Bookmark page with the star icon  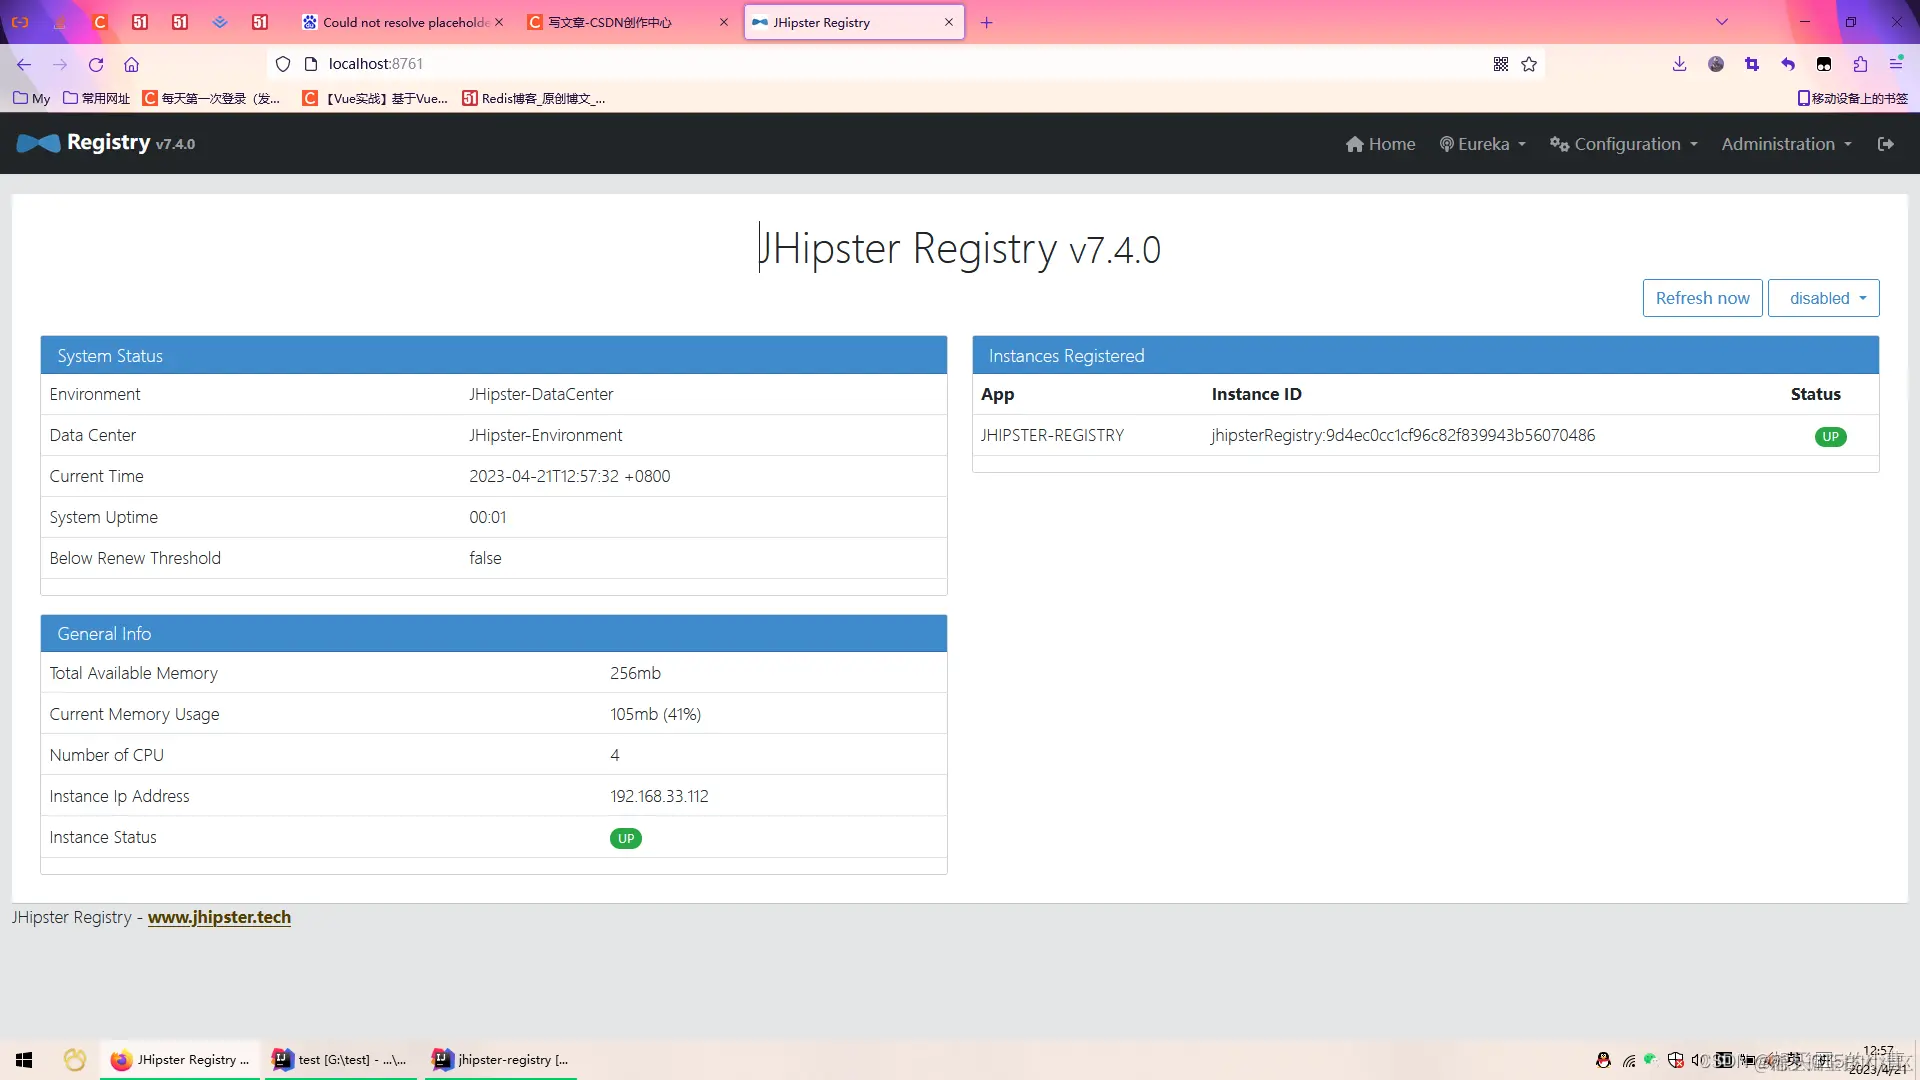pyautogui.click(x=1529, y=64)
